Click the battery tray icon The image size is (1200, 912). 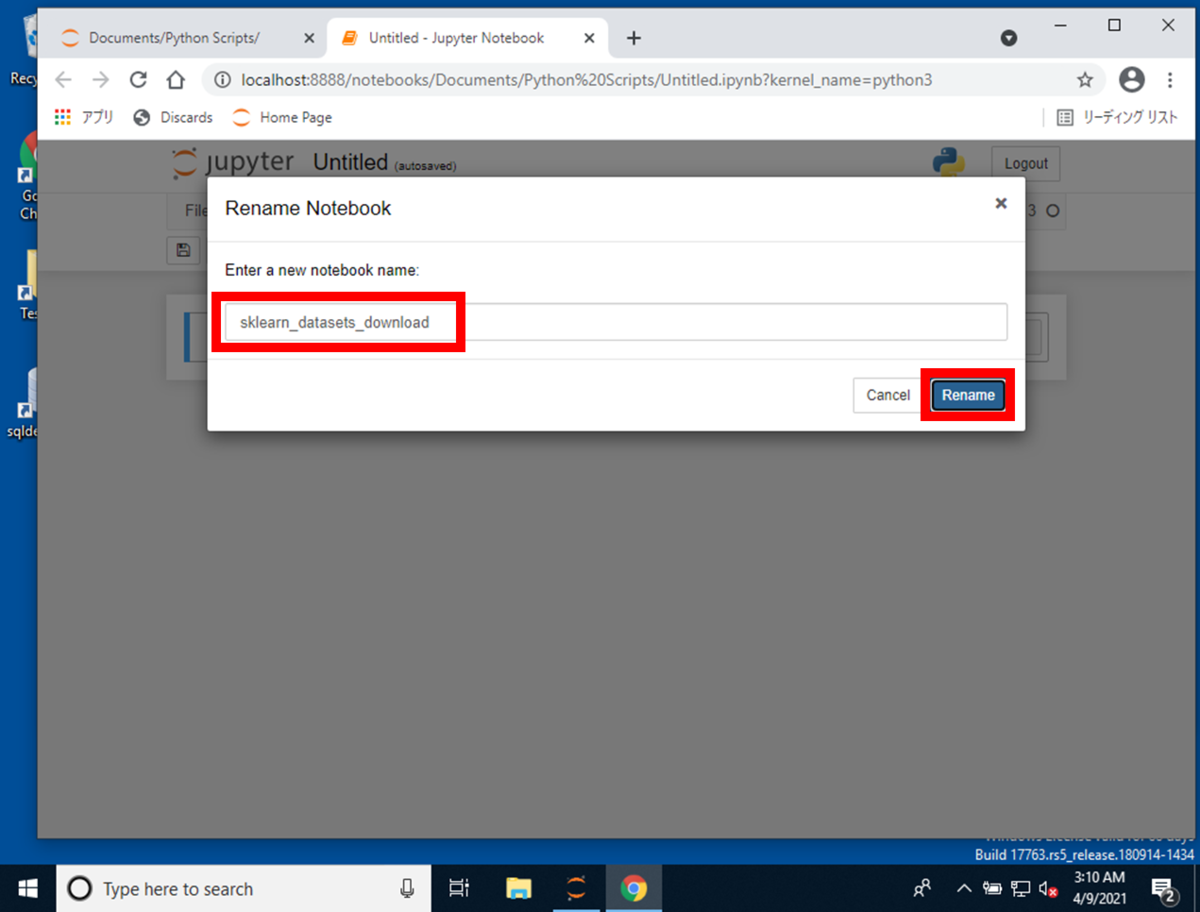992,888
